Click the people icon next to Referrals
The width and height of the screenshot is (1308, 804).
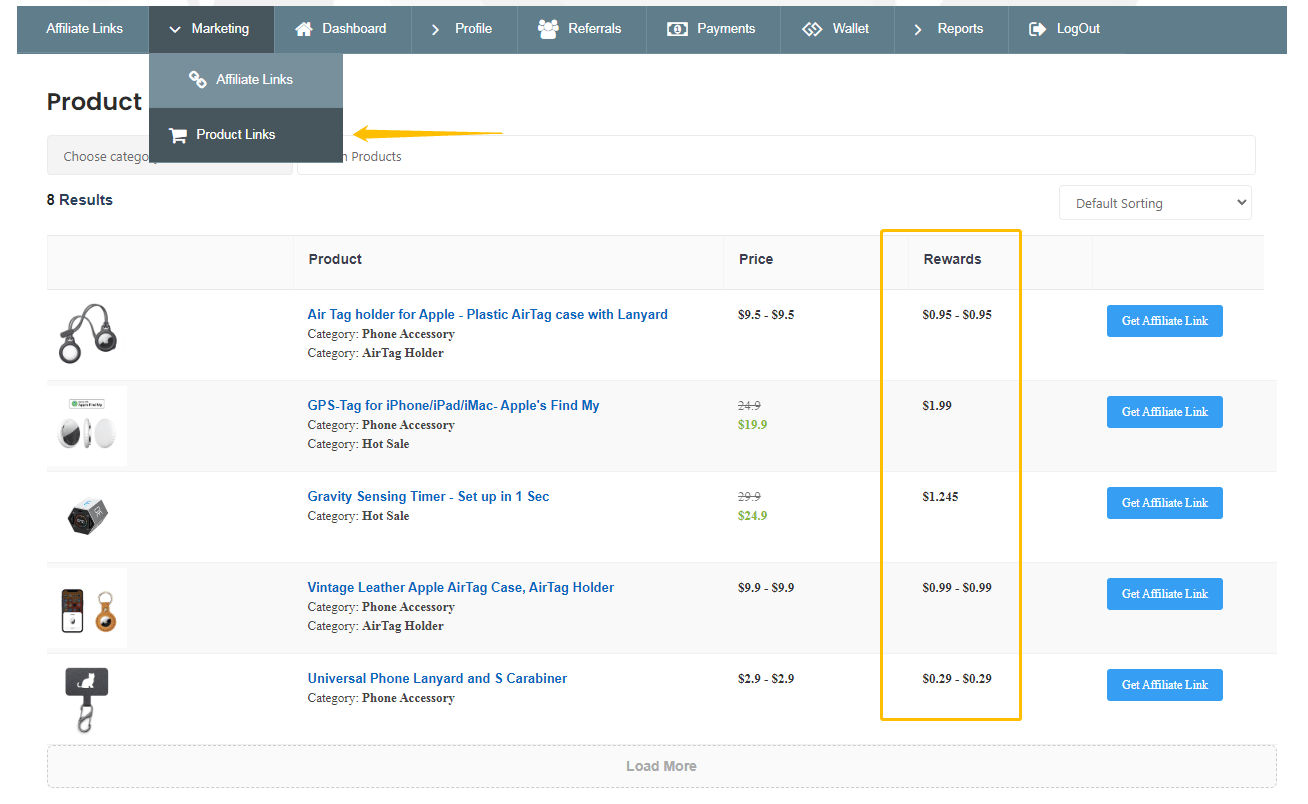[x=548, y=29]
